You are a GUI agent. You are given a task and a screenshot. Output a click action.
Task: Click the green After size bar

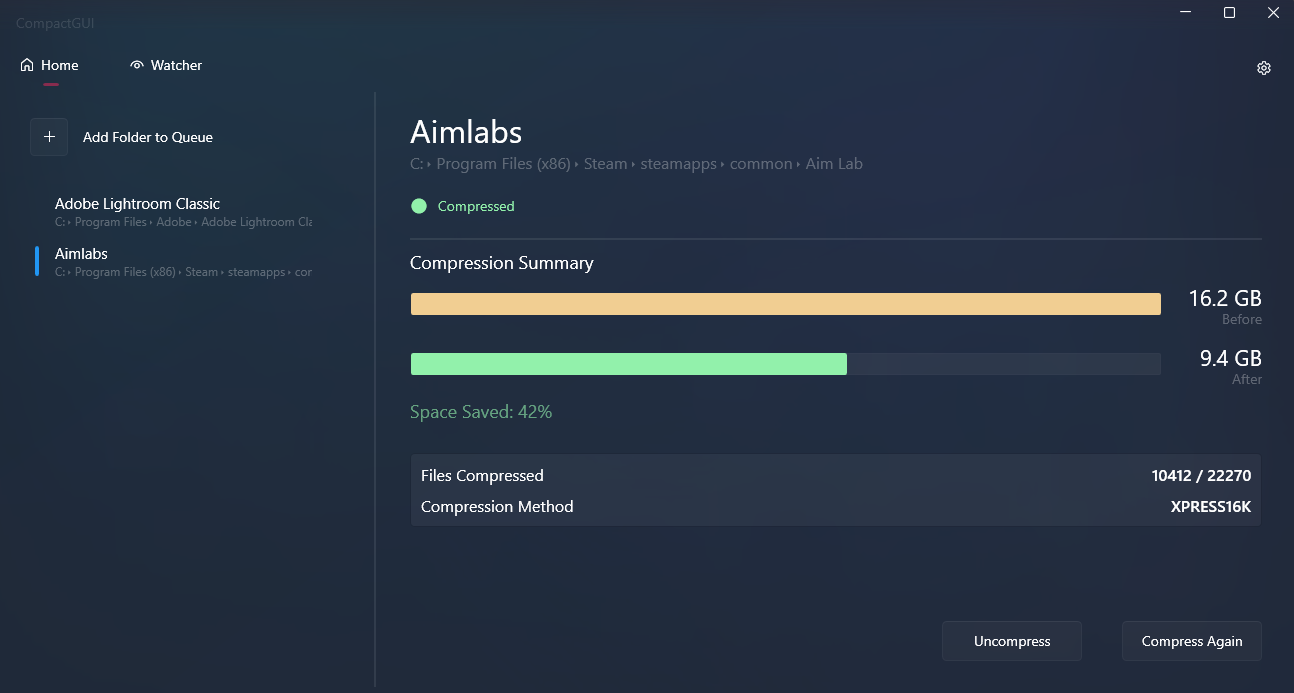point(629,364)
